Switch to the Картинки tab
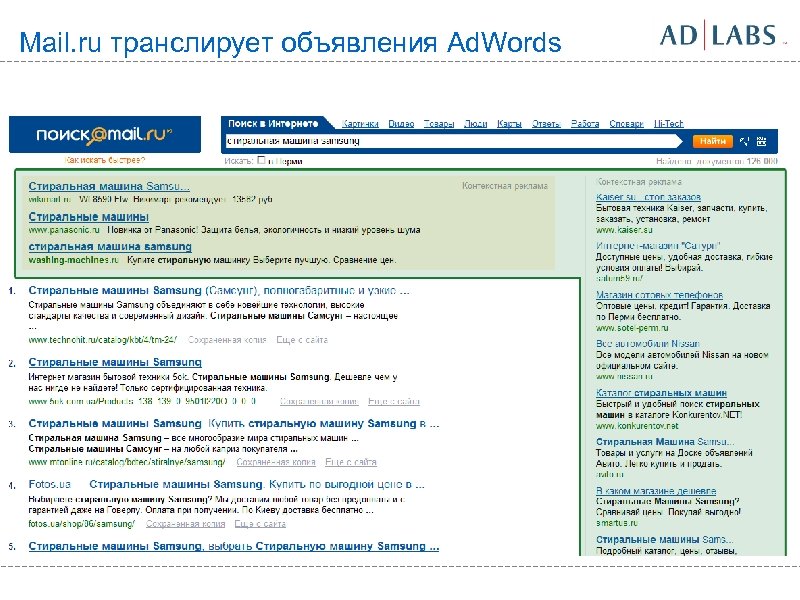This screenshot has height=600, width=800. tap(360, 123)
